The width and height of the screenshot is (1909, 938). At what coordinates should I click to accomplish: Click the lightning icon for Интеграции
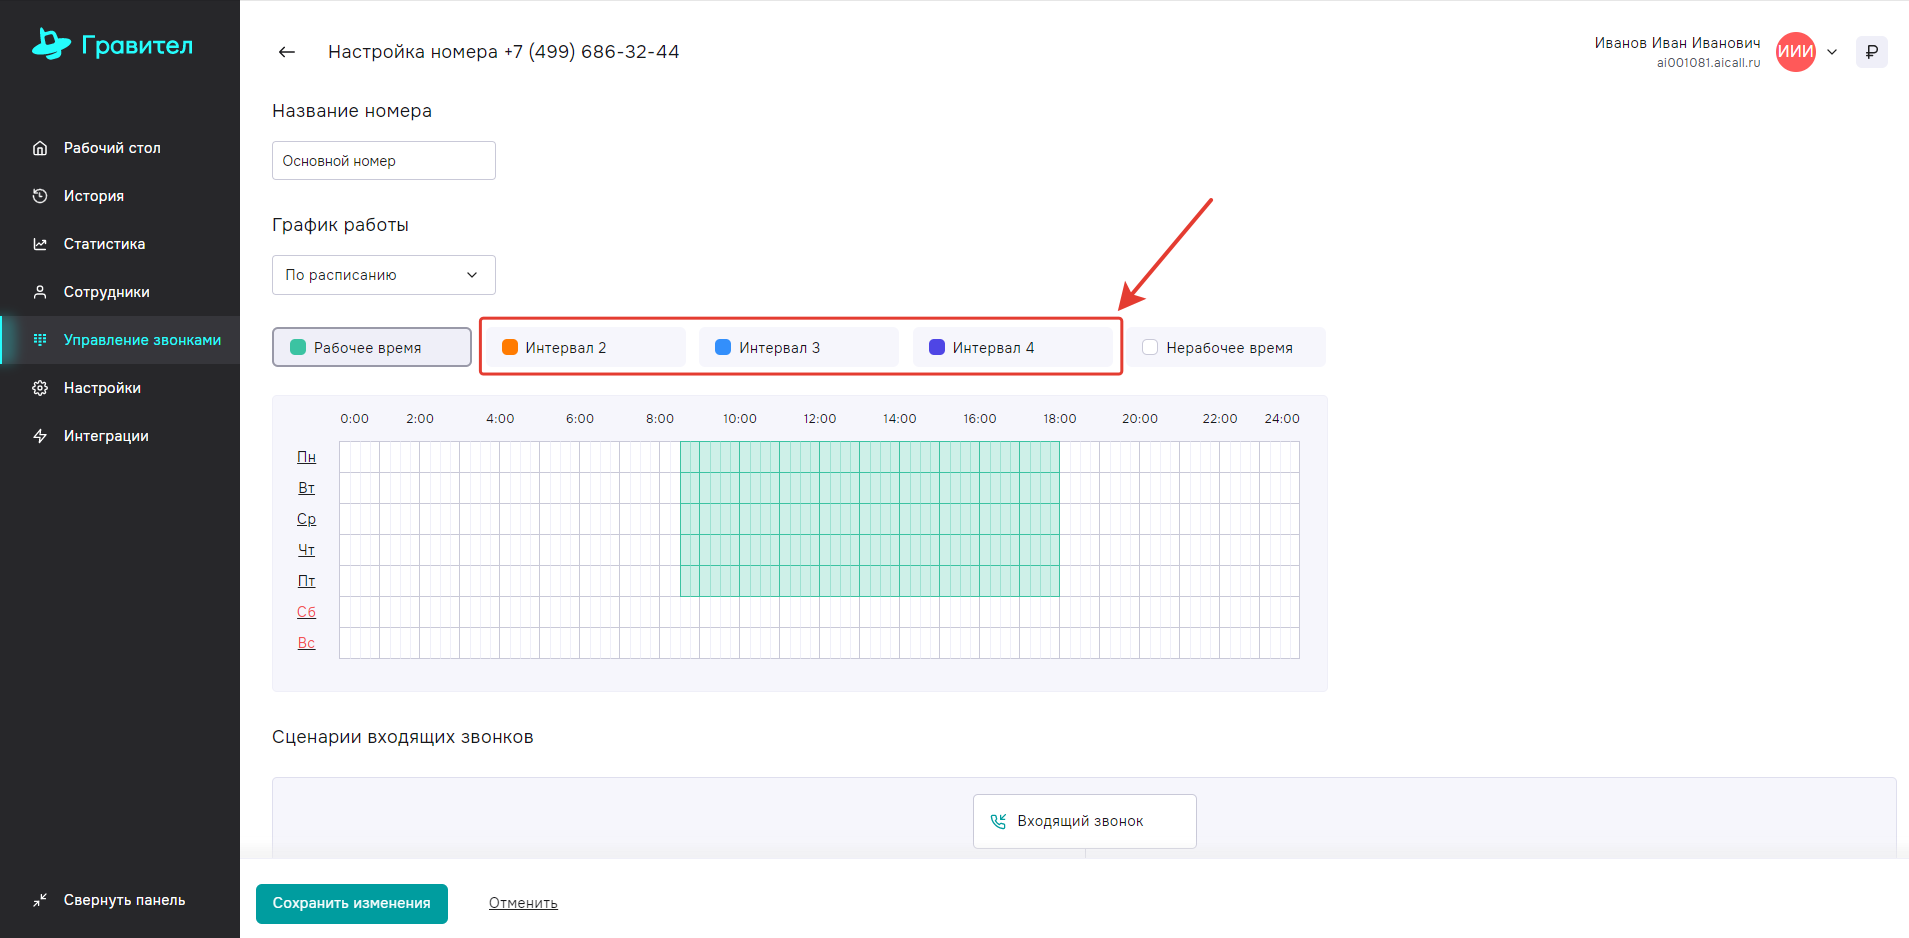(x=40, y=436)
